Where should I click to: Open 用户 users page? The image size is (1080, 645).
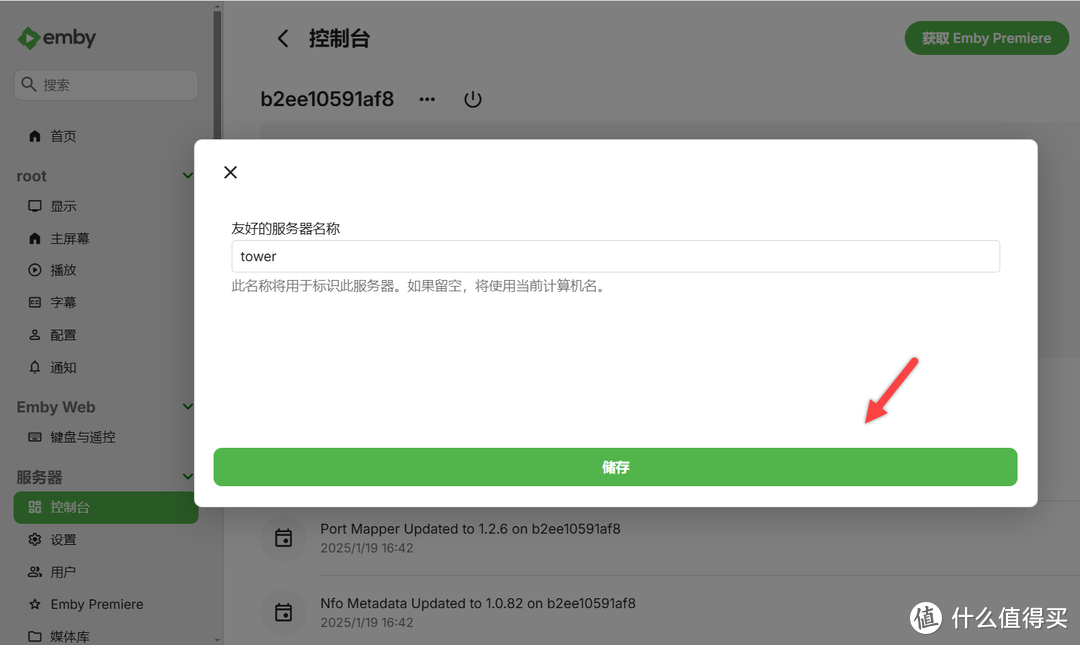tap(106, 572)
